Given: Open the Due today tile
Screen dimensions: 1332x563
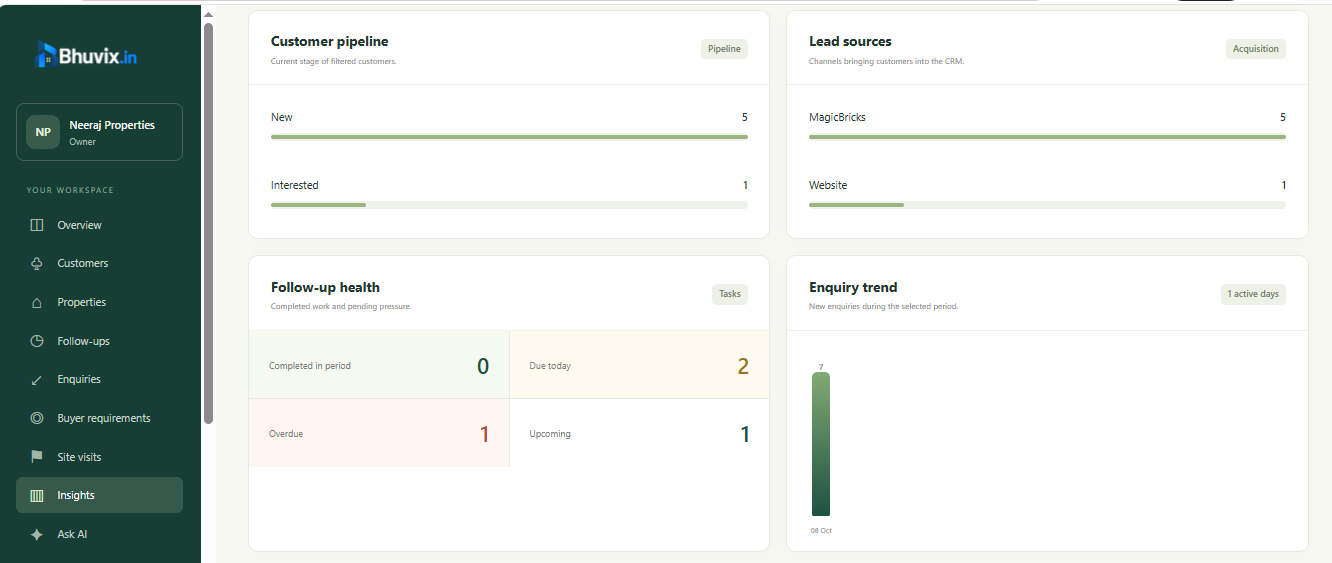Looking at the screenshot, I should coord(639,365).
